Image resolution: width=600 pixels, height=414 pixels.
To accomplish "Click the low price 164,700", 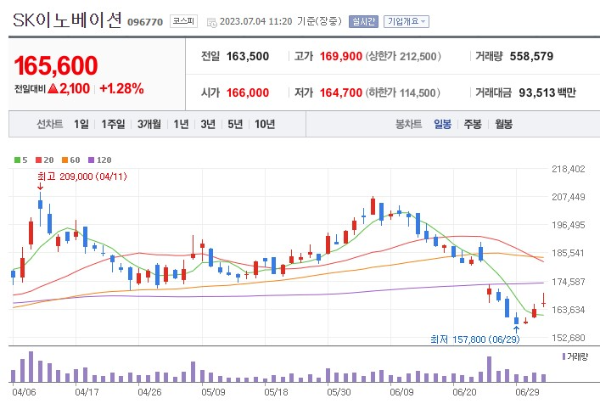I will click(x=341, y=93).
